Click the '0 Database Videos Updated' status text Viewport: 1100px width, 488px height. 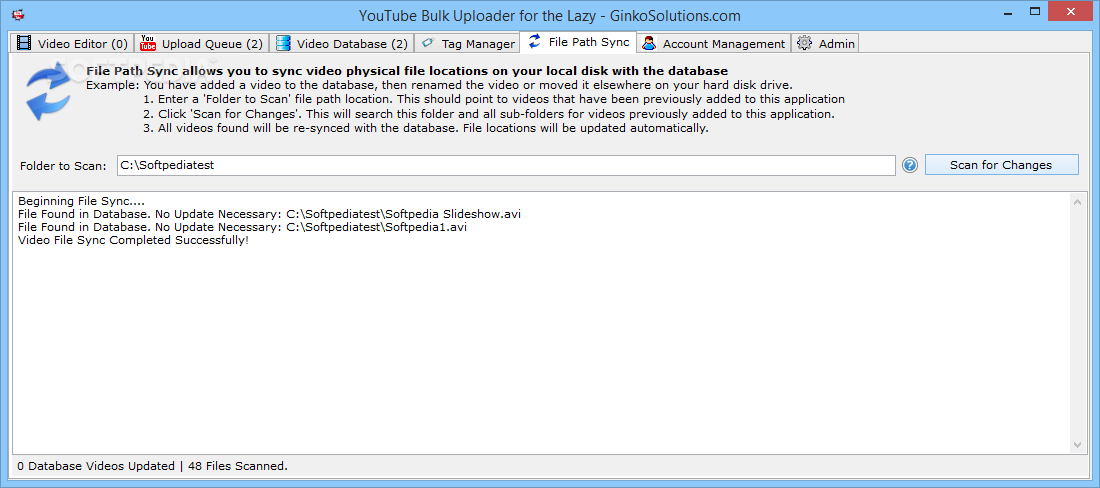click(96, 466)
